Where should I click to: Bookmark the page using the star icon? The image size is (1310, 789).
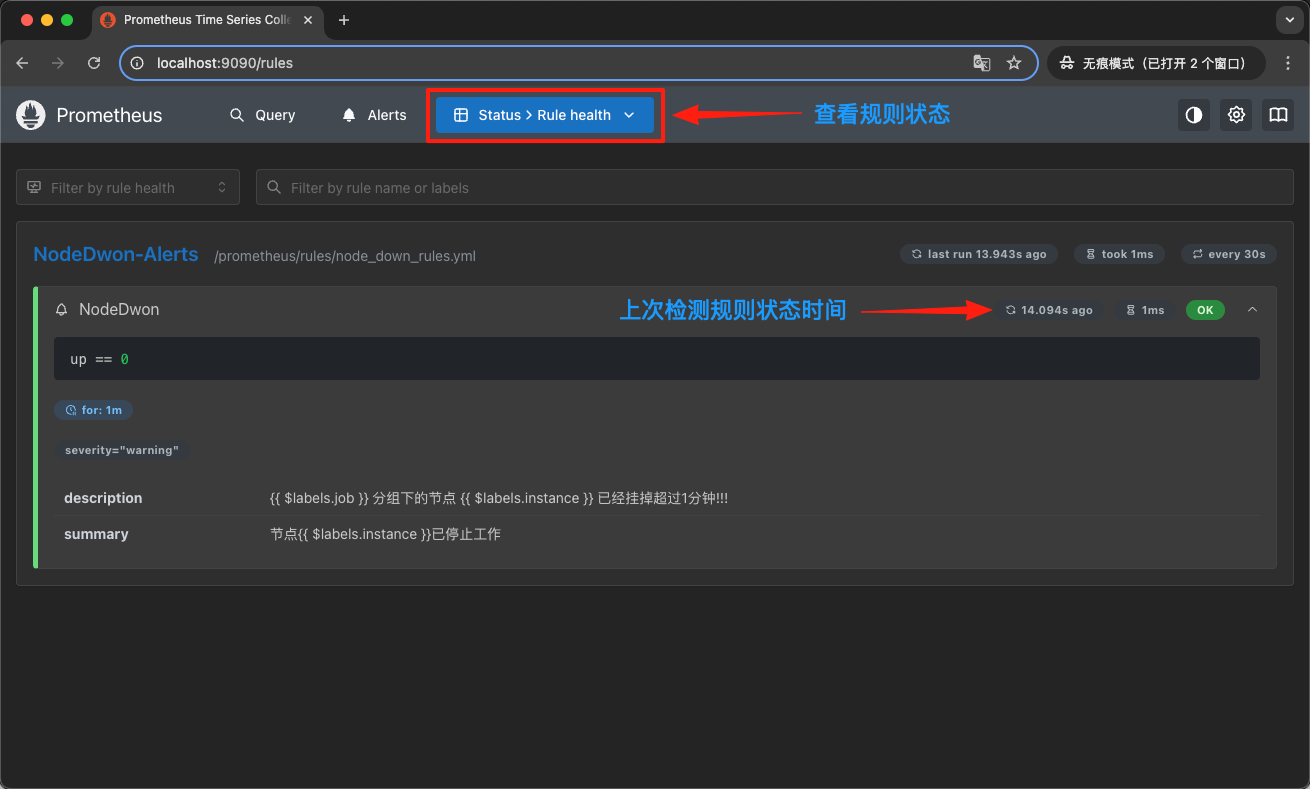click(1014, 62)
